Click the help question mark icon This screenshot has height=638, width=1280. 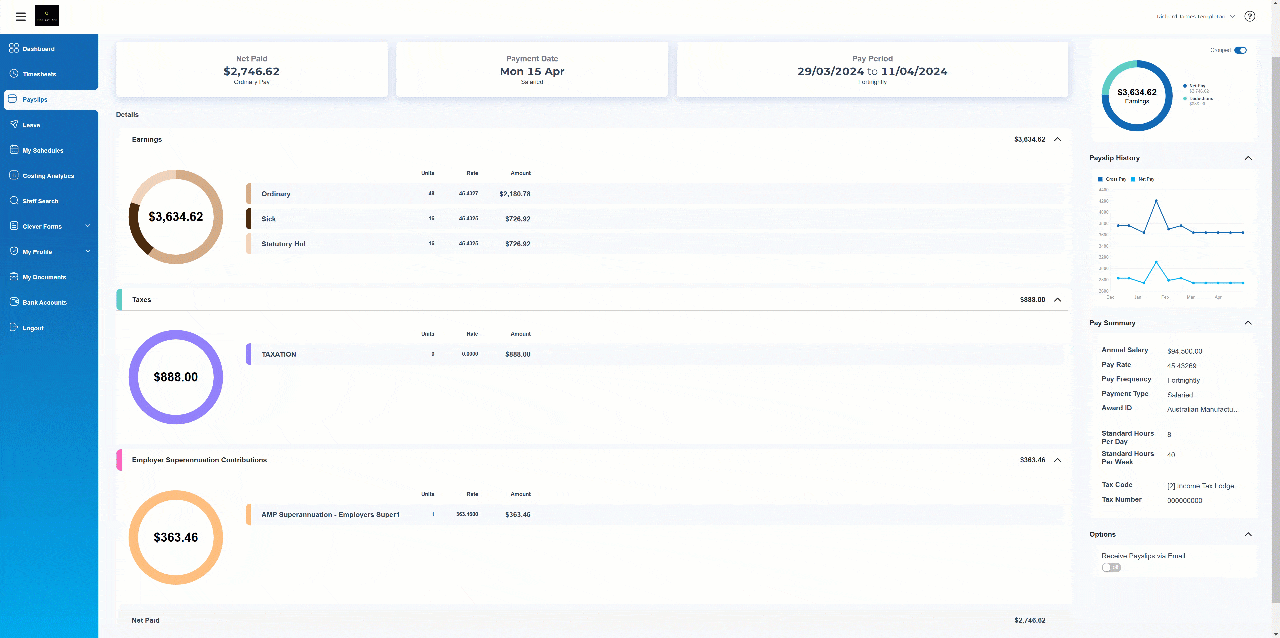coord(1250,16)
